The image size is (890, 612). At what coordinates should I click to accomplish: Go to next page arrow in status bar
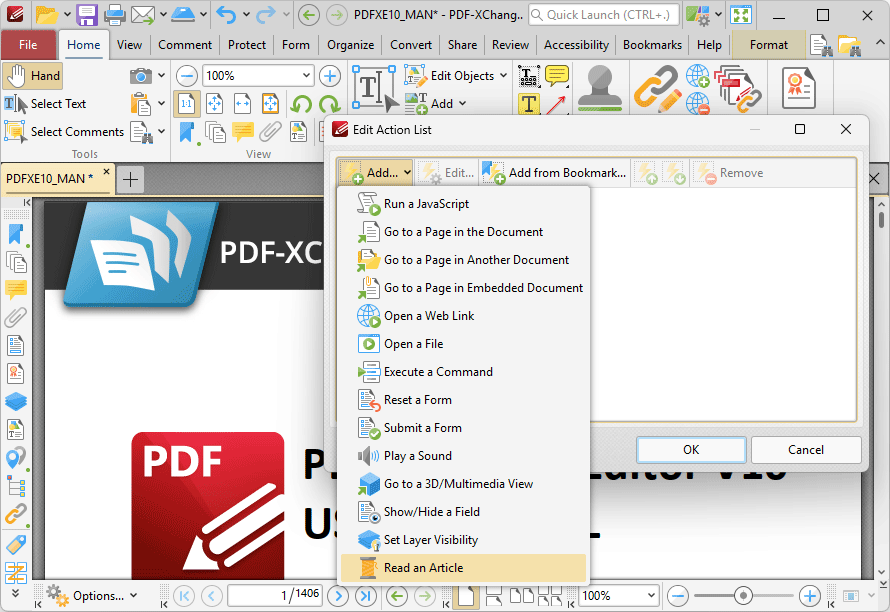pos(338,596)
